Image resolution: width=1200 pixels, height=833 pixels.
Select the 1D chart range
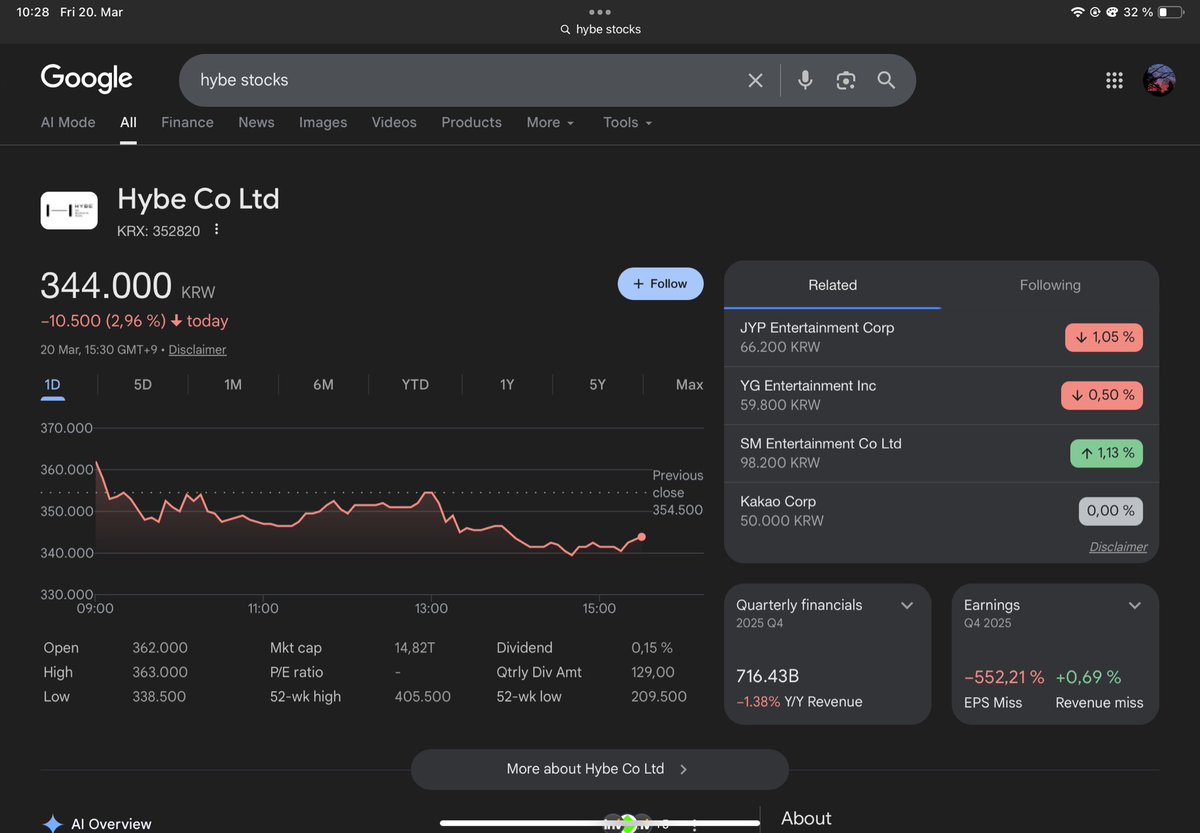click(52, 384)
